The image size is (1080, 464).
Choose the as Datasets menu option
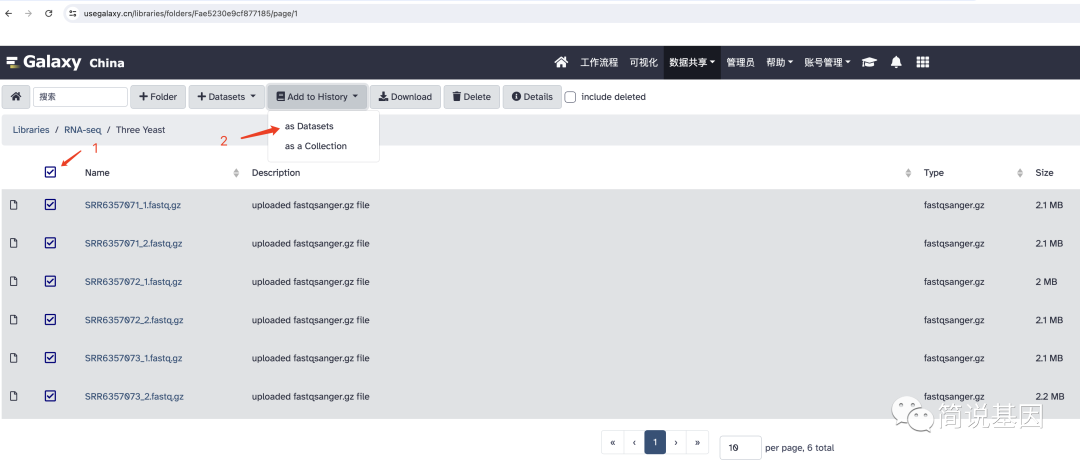(x=309, y=127)
